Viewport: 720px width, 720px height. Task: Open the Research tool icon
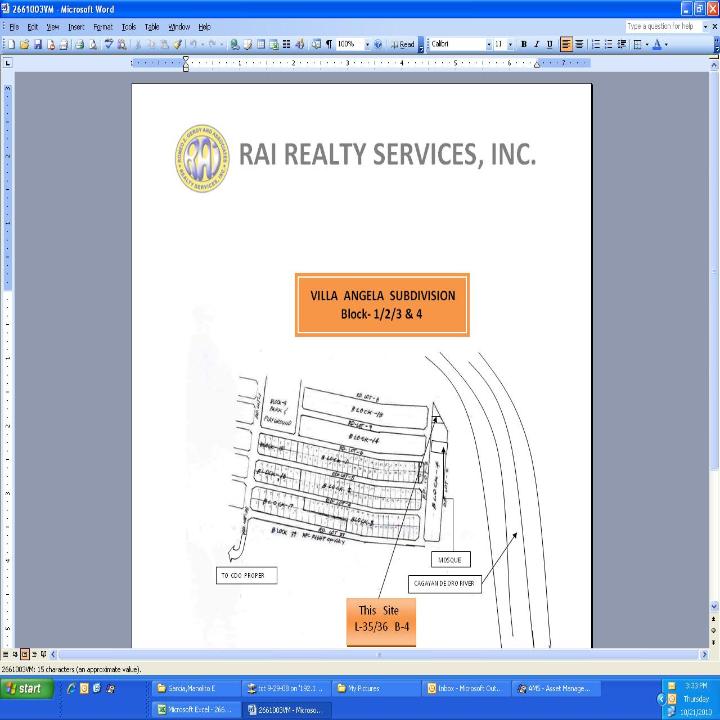[122, 45]
